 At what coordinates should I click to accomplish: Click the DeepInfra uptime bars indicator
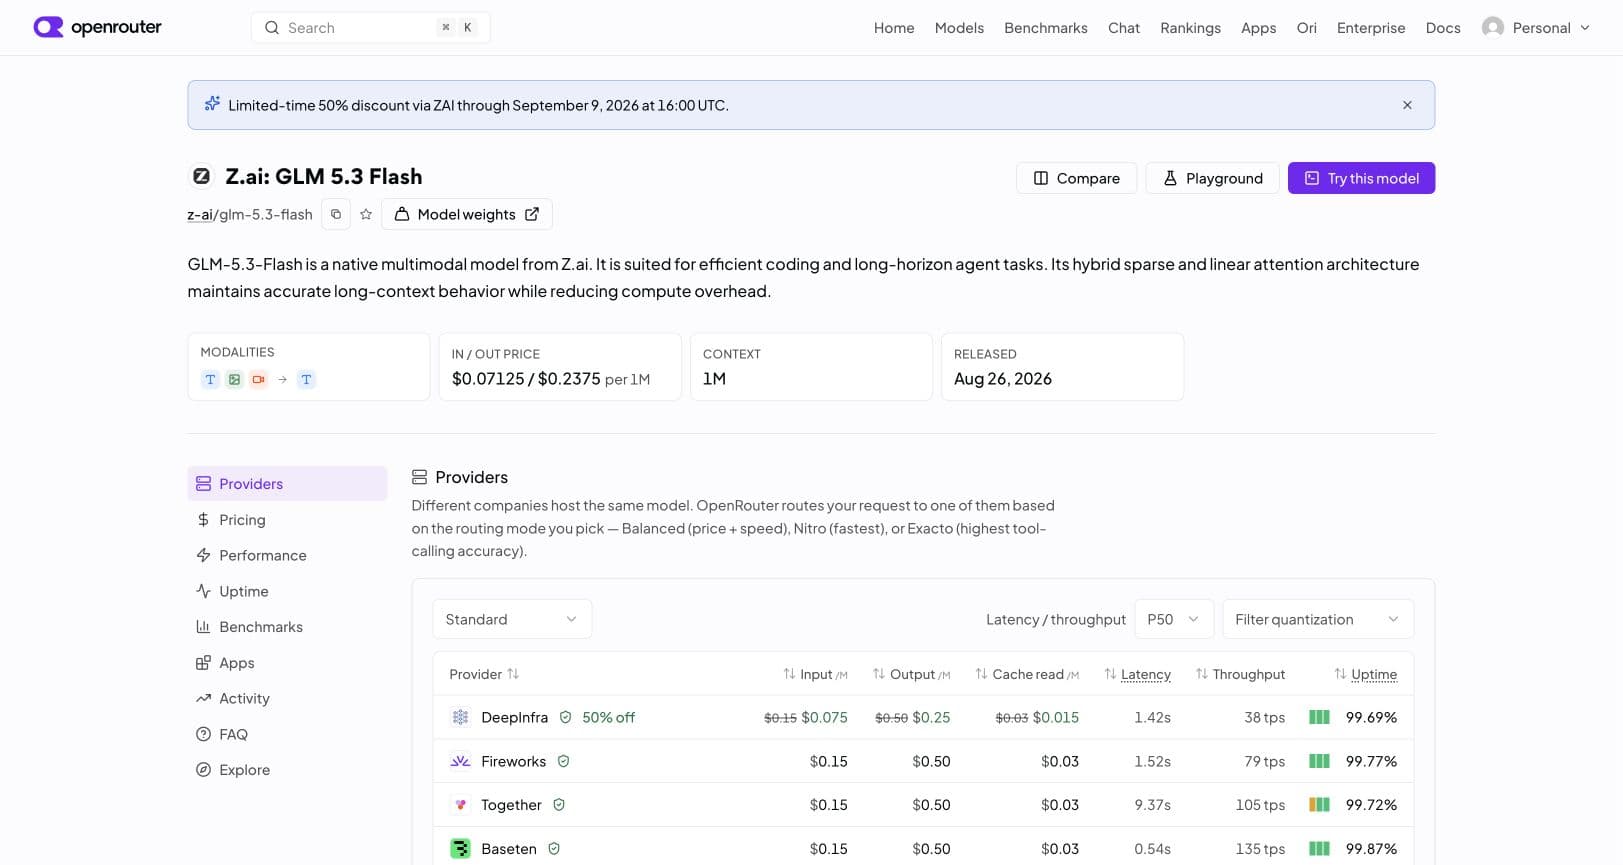[x=1319, y=717]
